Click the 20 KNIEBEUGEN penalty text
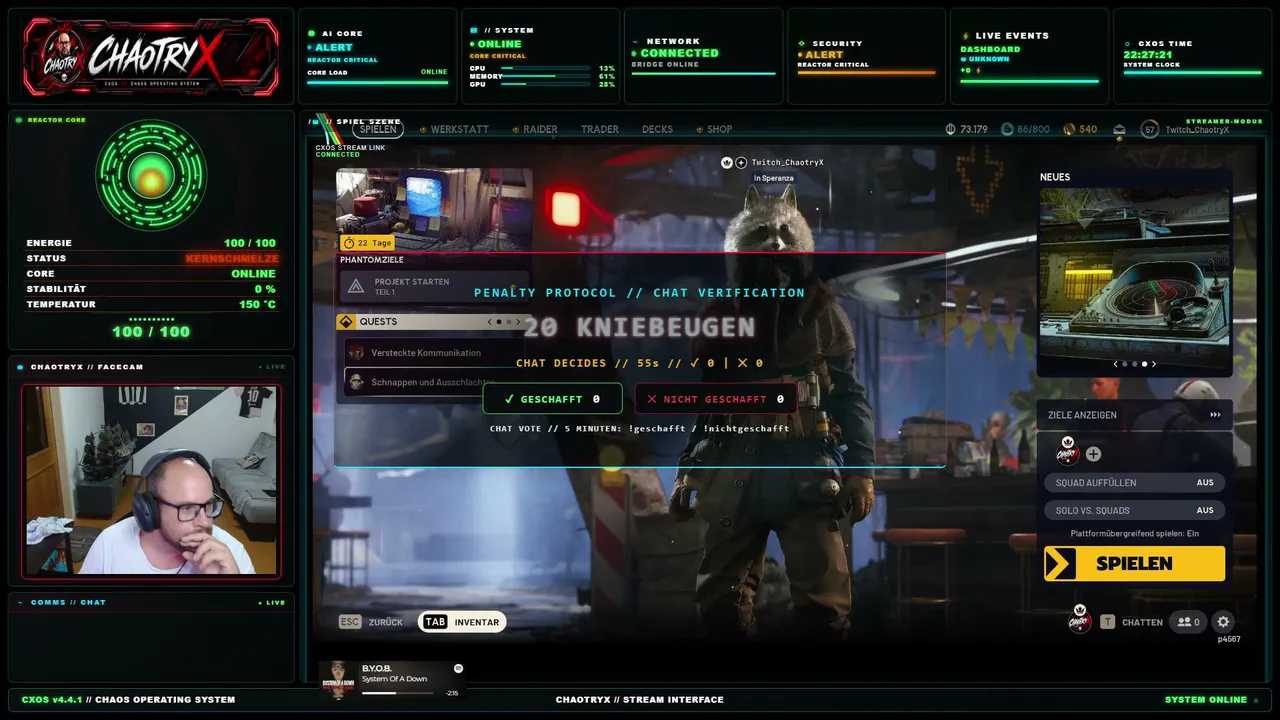1280x720 pixels. coord(639,327)
